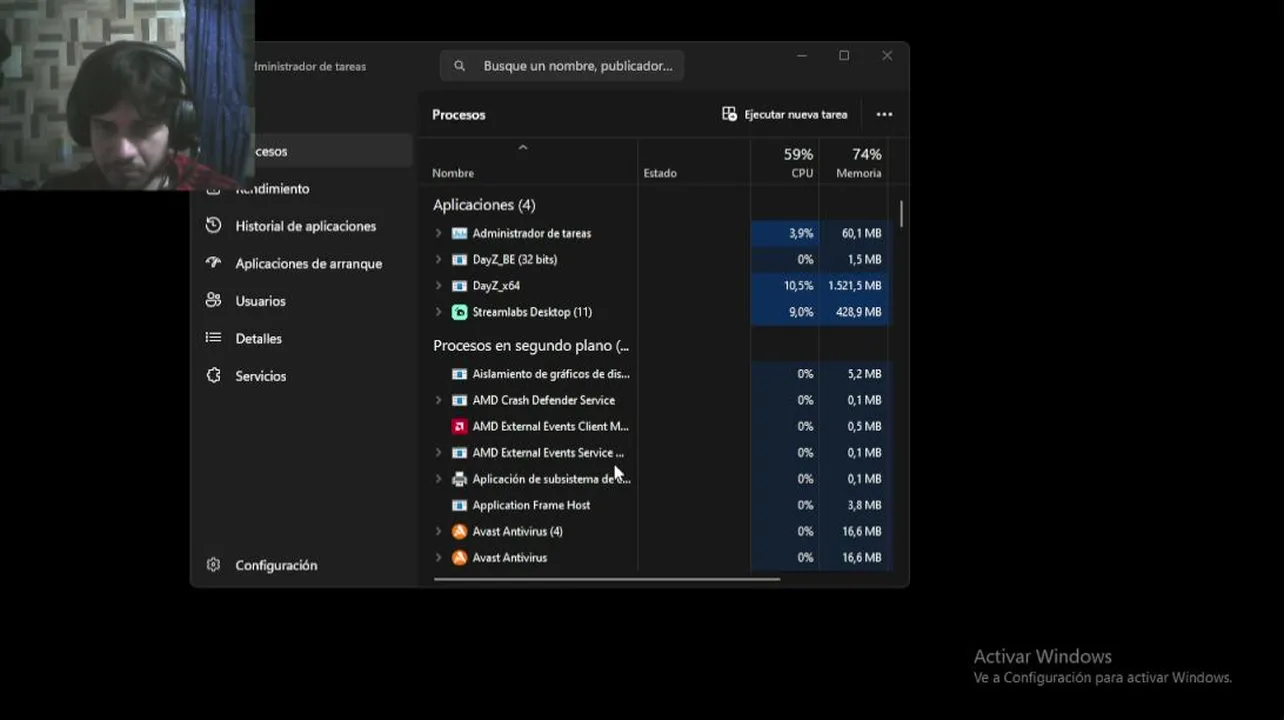Click the Administrador de tareas process icon

point(459,233)
